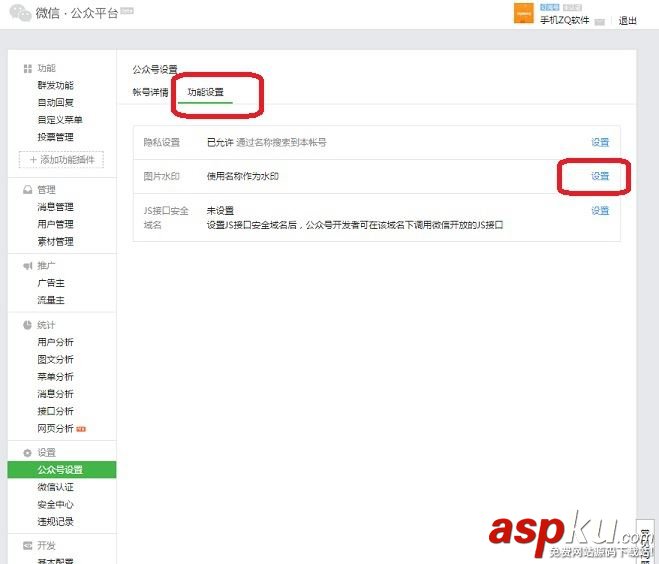
Task: Click the 功能 section grid icon
Action: 28,69
